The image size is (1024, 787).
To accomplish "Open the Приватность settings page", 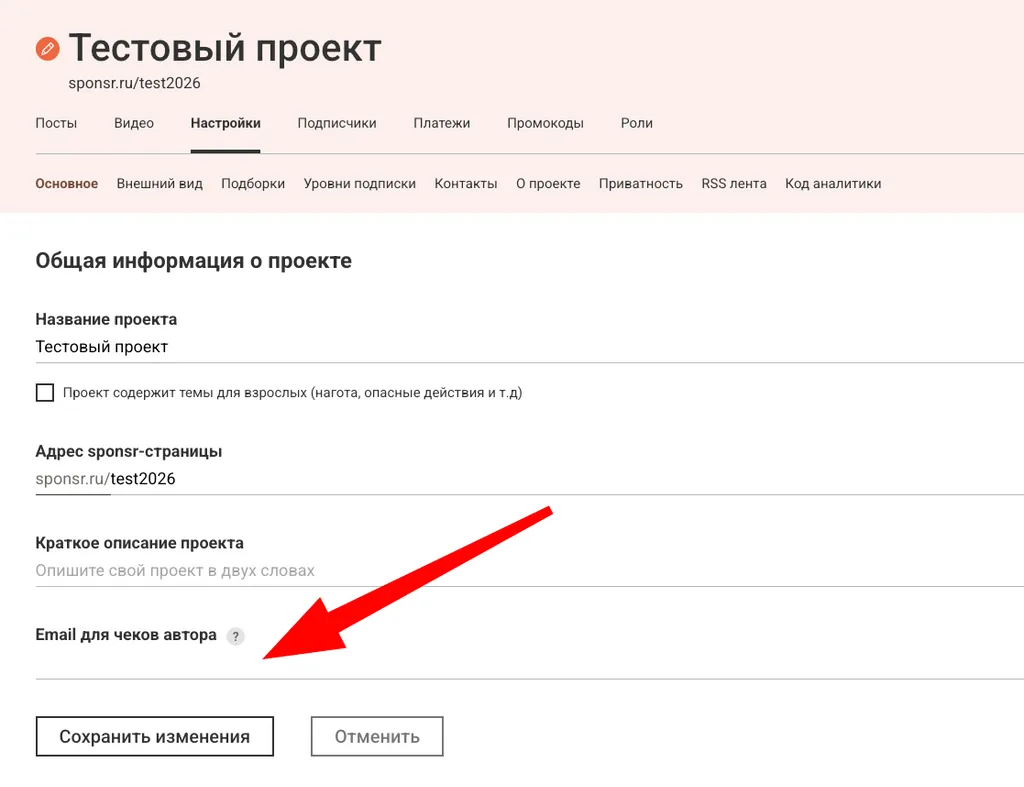I will point(641,184).
